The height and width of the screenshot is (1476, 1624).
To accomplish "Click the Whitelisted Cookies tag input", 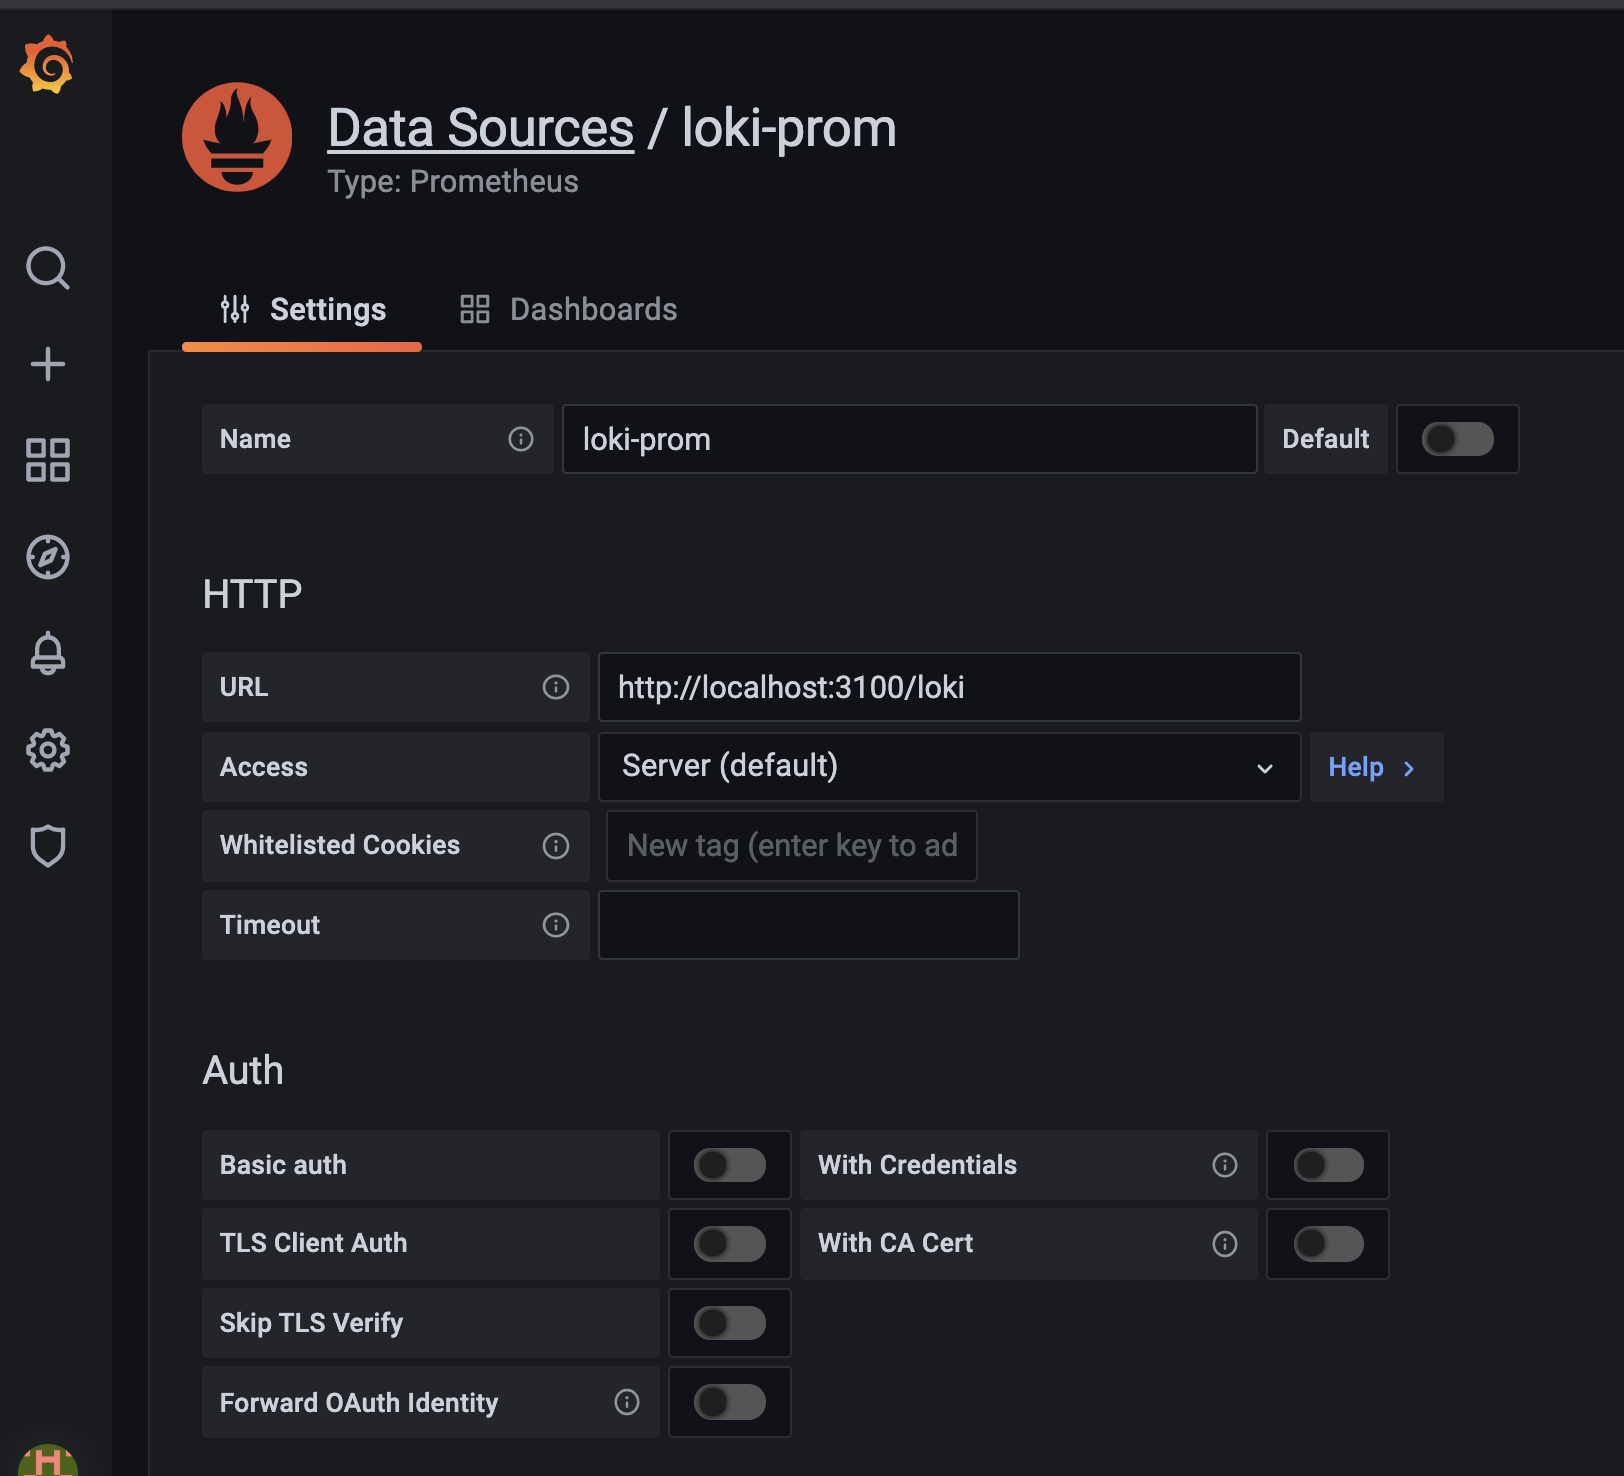I will 791,846.
